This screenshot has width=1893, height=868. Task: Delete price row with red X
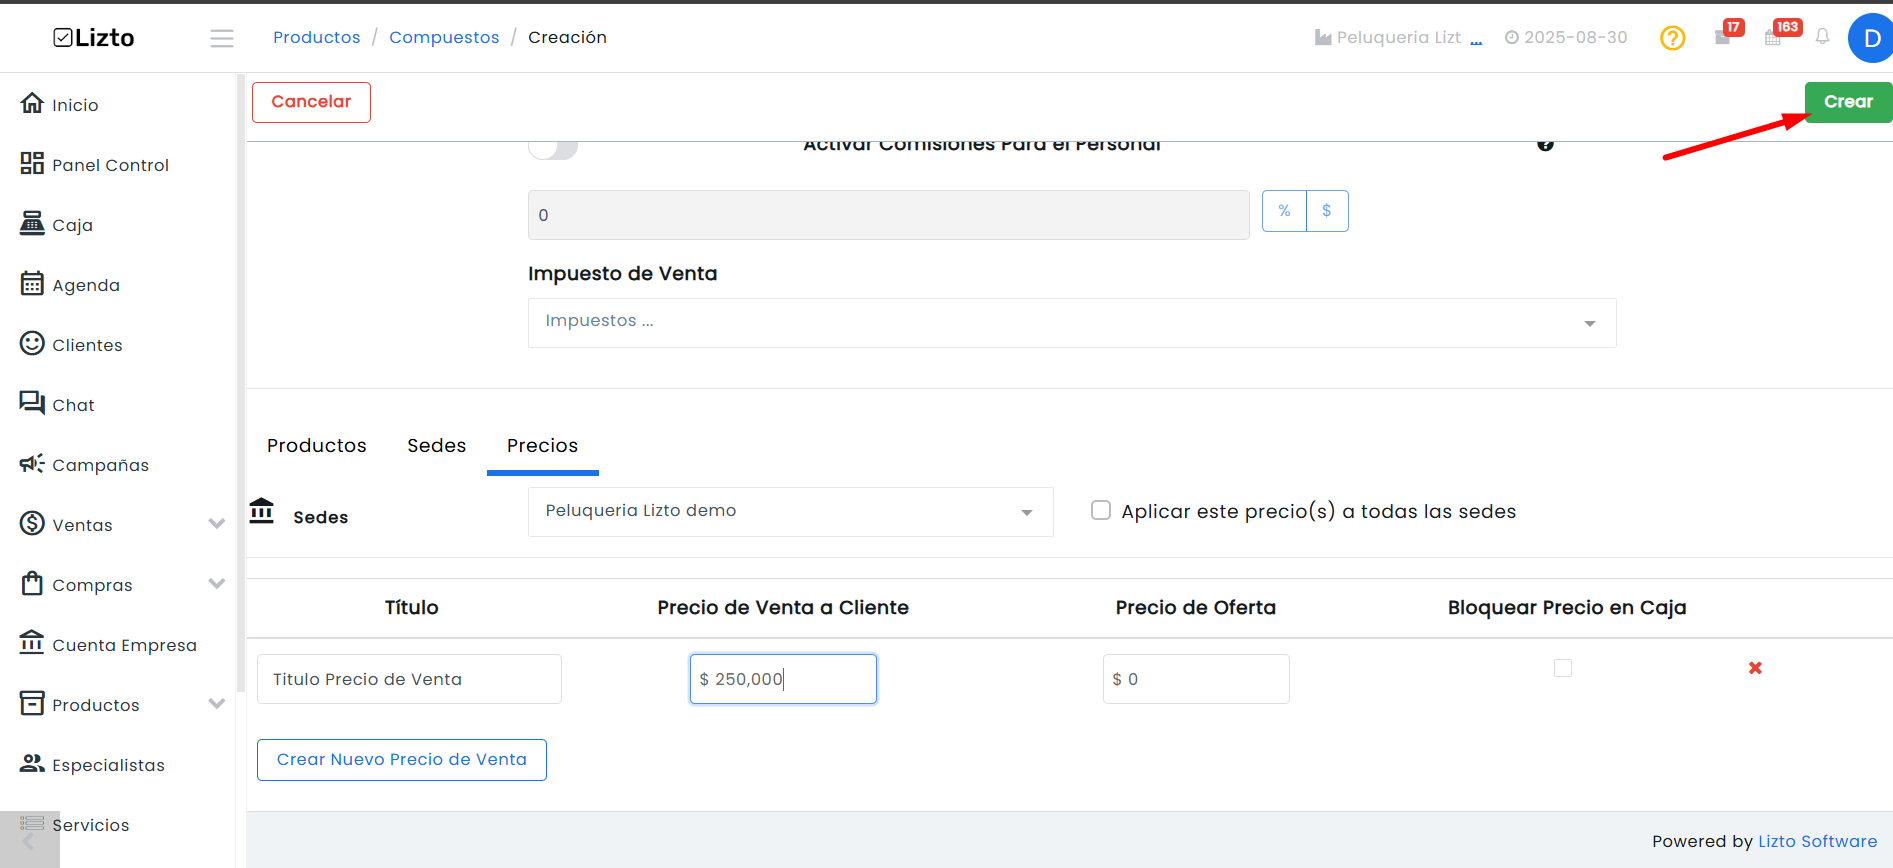coord(1755,668)
